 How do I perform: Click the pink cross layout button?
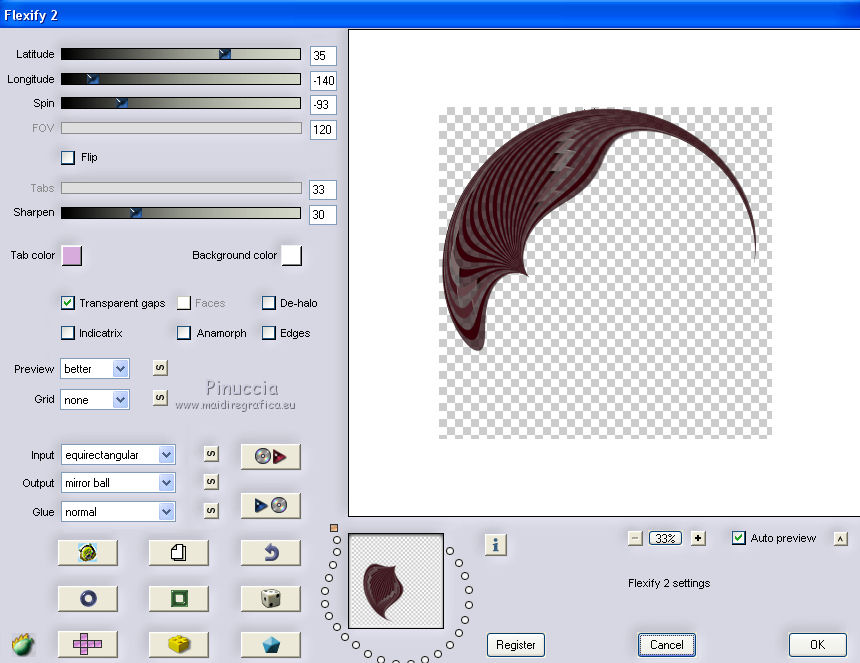(x=88, y=644)
